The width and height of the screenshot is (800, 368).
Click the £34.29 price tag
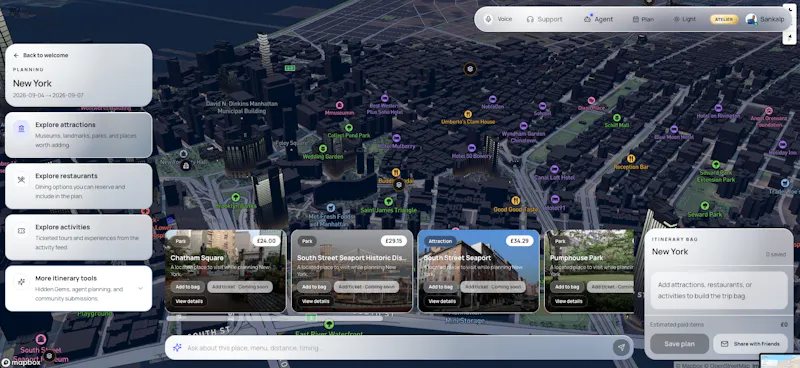519,241
